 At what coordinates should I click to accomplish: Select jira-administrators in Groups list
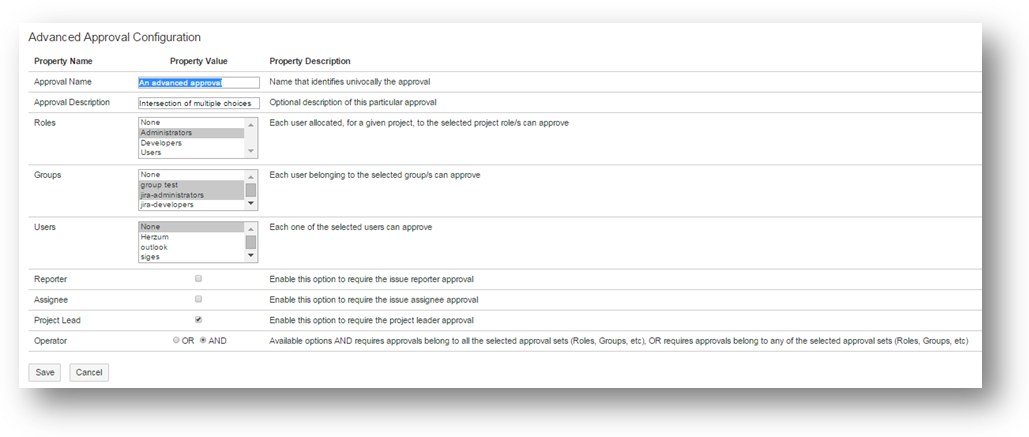click(x=191, y=195)
